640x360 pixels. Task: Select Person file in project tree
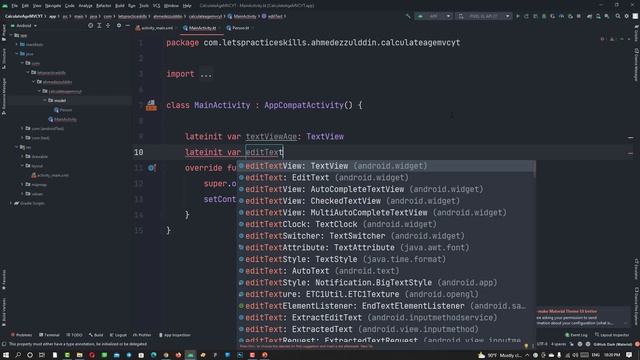pyautogui.click(x=63, y=110)
